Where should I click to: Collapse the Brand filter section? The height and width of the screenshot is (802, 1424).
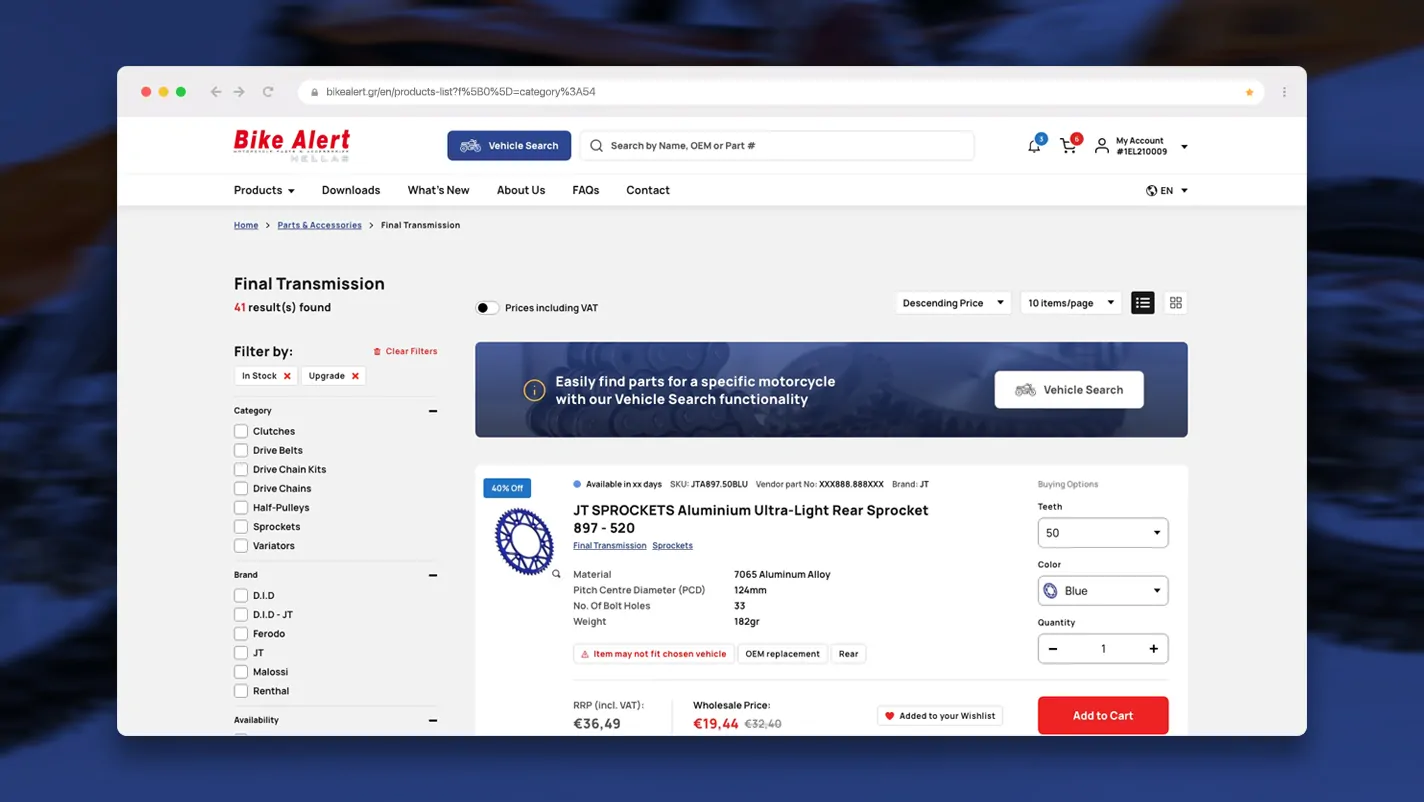pos(433,575)
